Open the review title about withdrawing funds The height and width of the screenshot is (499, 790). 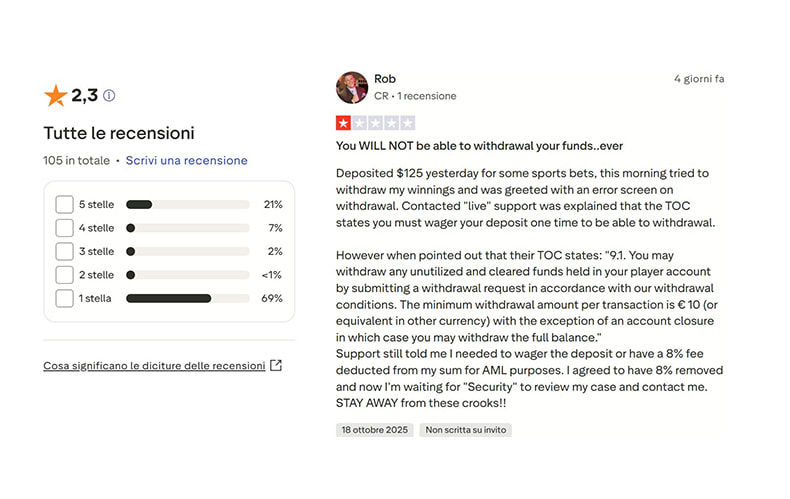(479, 146)
